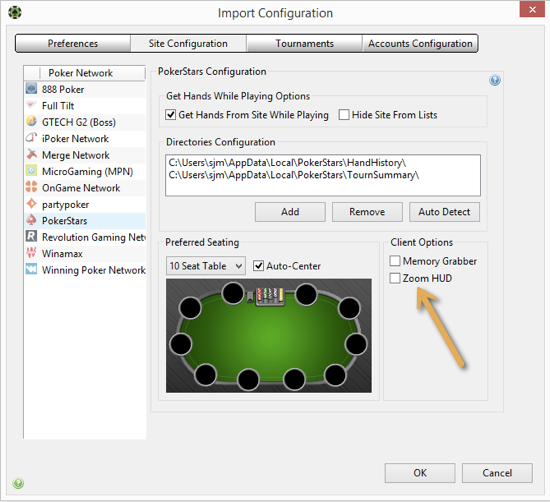Screen dimensions: 550x502
Task: Choose OnGame Network row
Action: (85, 188)
